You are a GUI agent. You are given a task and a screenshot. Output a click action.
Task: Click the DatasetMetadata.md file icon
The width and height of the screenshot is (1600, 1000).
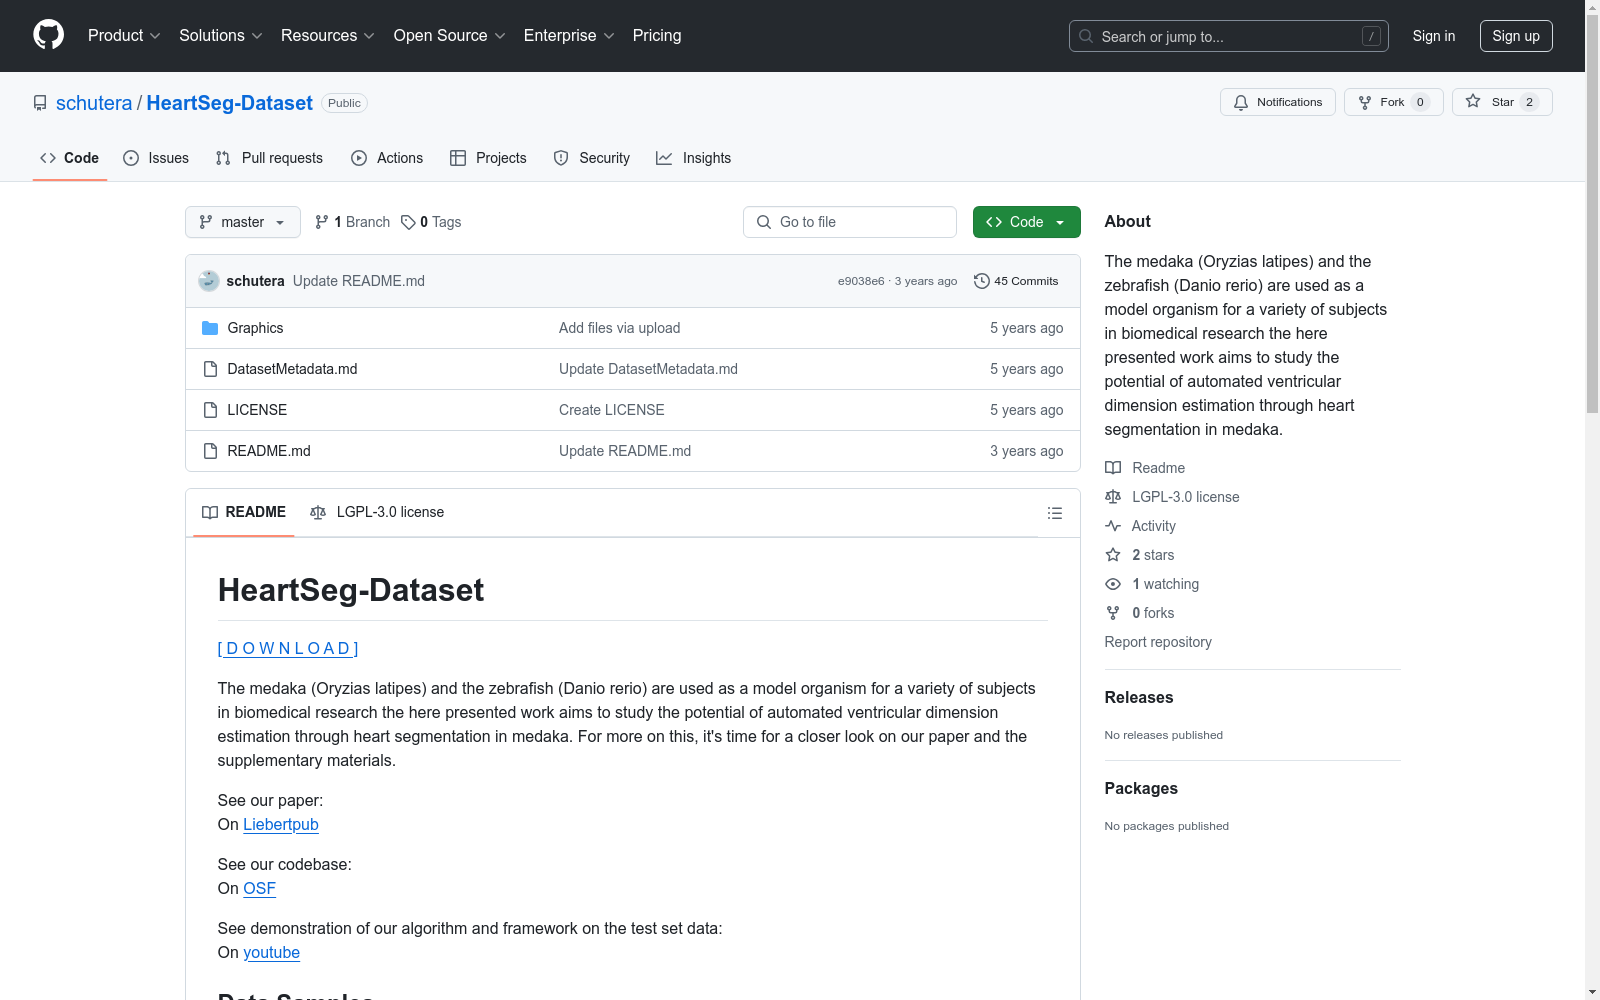[x=210, y=369]
